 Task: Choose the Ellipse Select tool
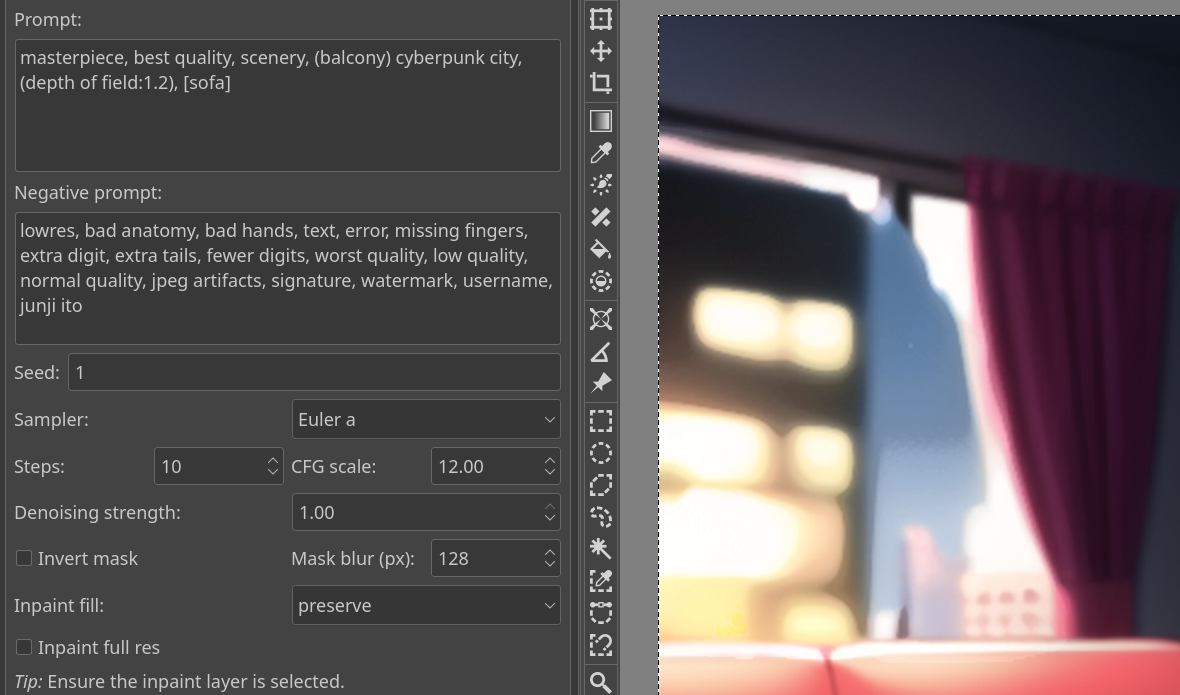click(601, 453)
